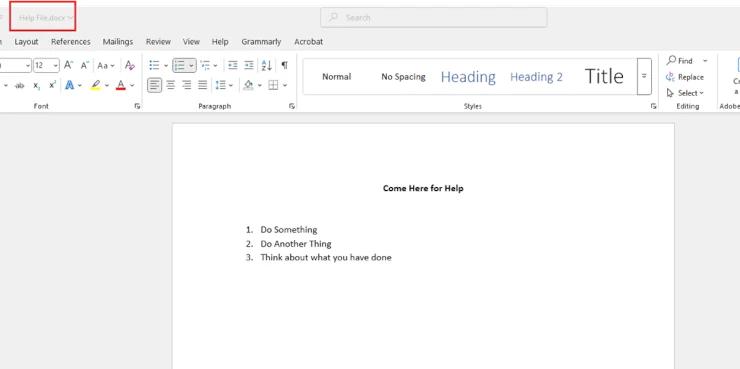Toggle subscript formatting
Viewport: 740px width, 369px height.
pyautogui.click(x=36, y=85)
